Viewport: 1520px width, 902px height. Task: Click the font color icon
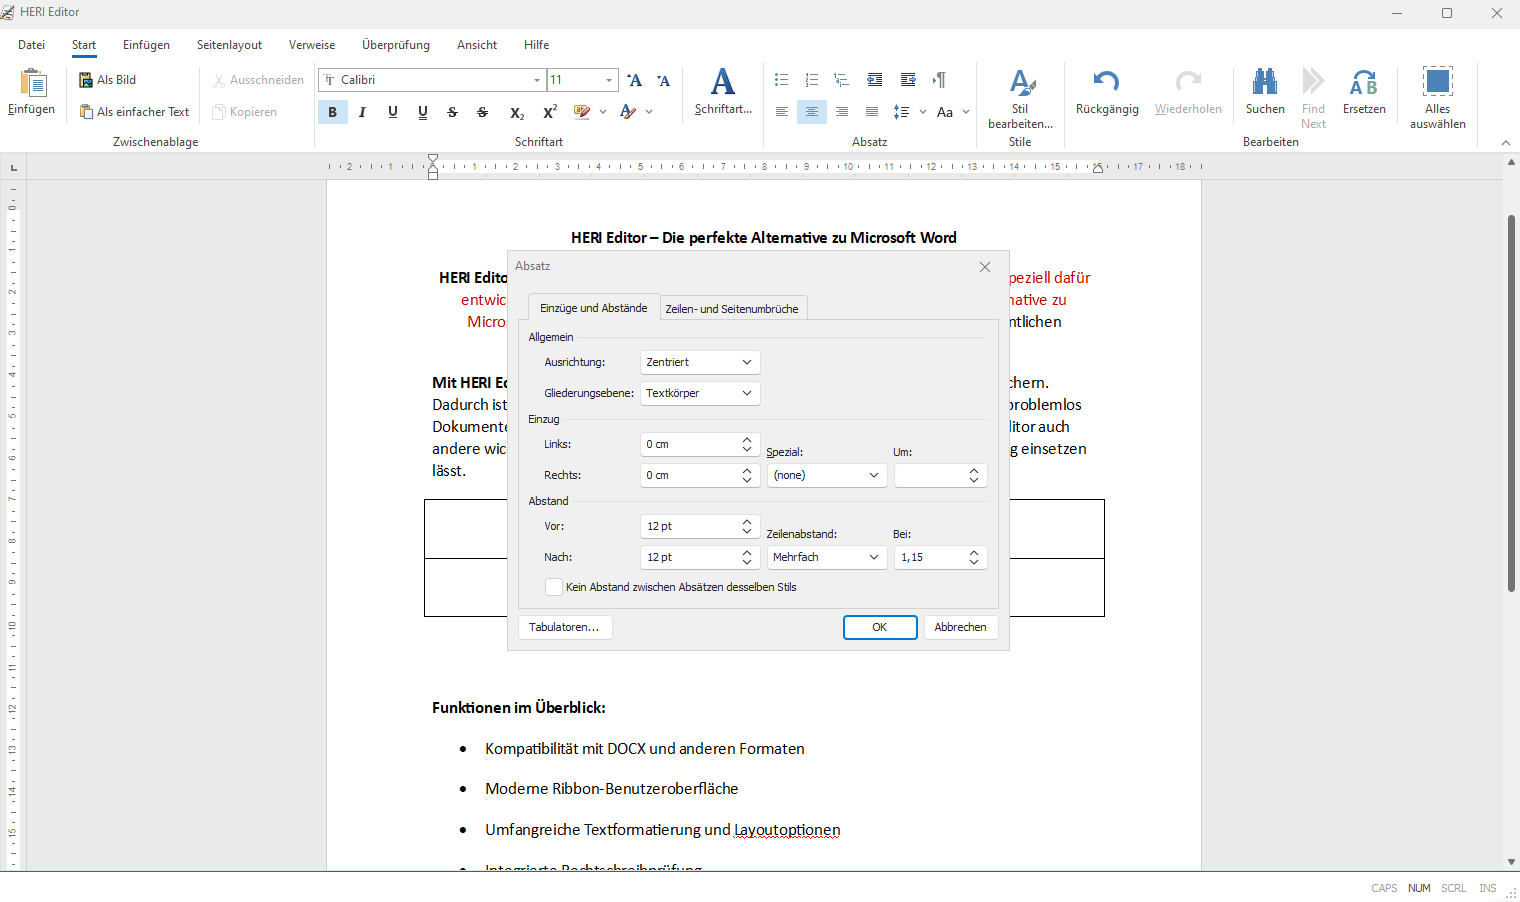(628, 112)
